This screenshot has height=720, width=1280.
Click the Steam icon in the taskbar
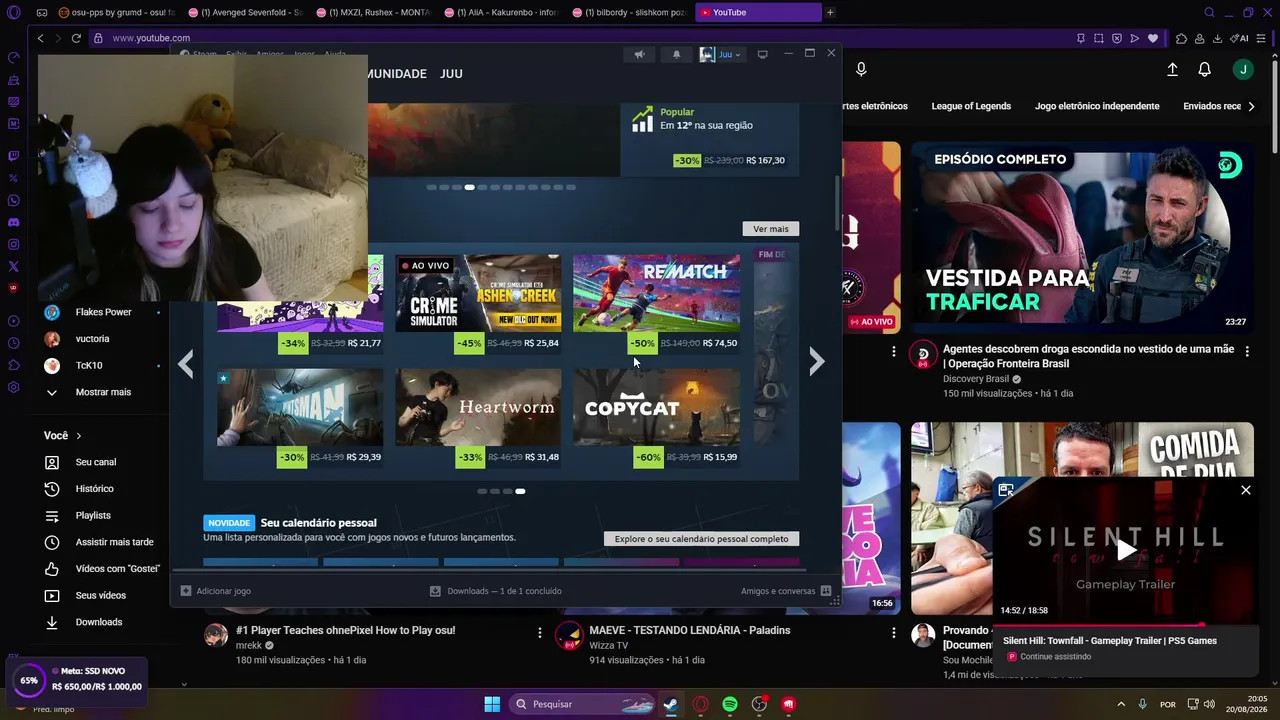click(670, 704)
